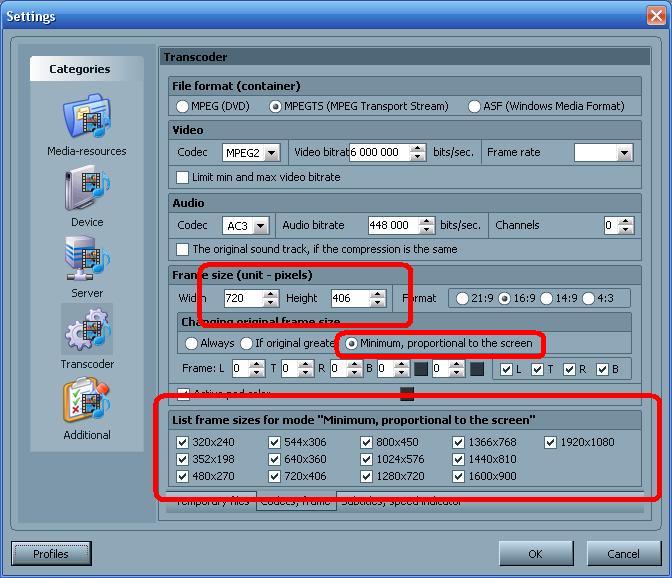Click the Active pad color swatch

click(407, 394)
